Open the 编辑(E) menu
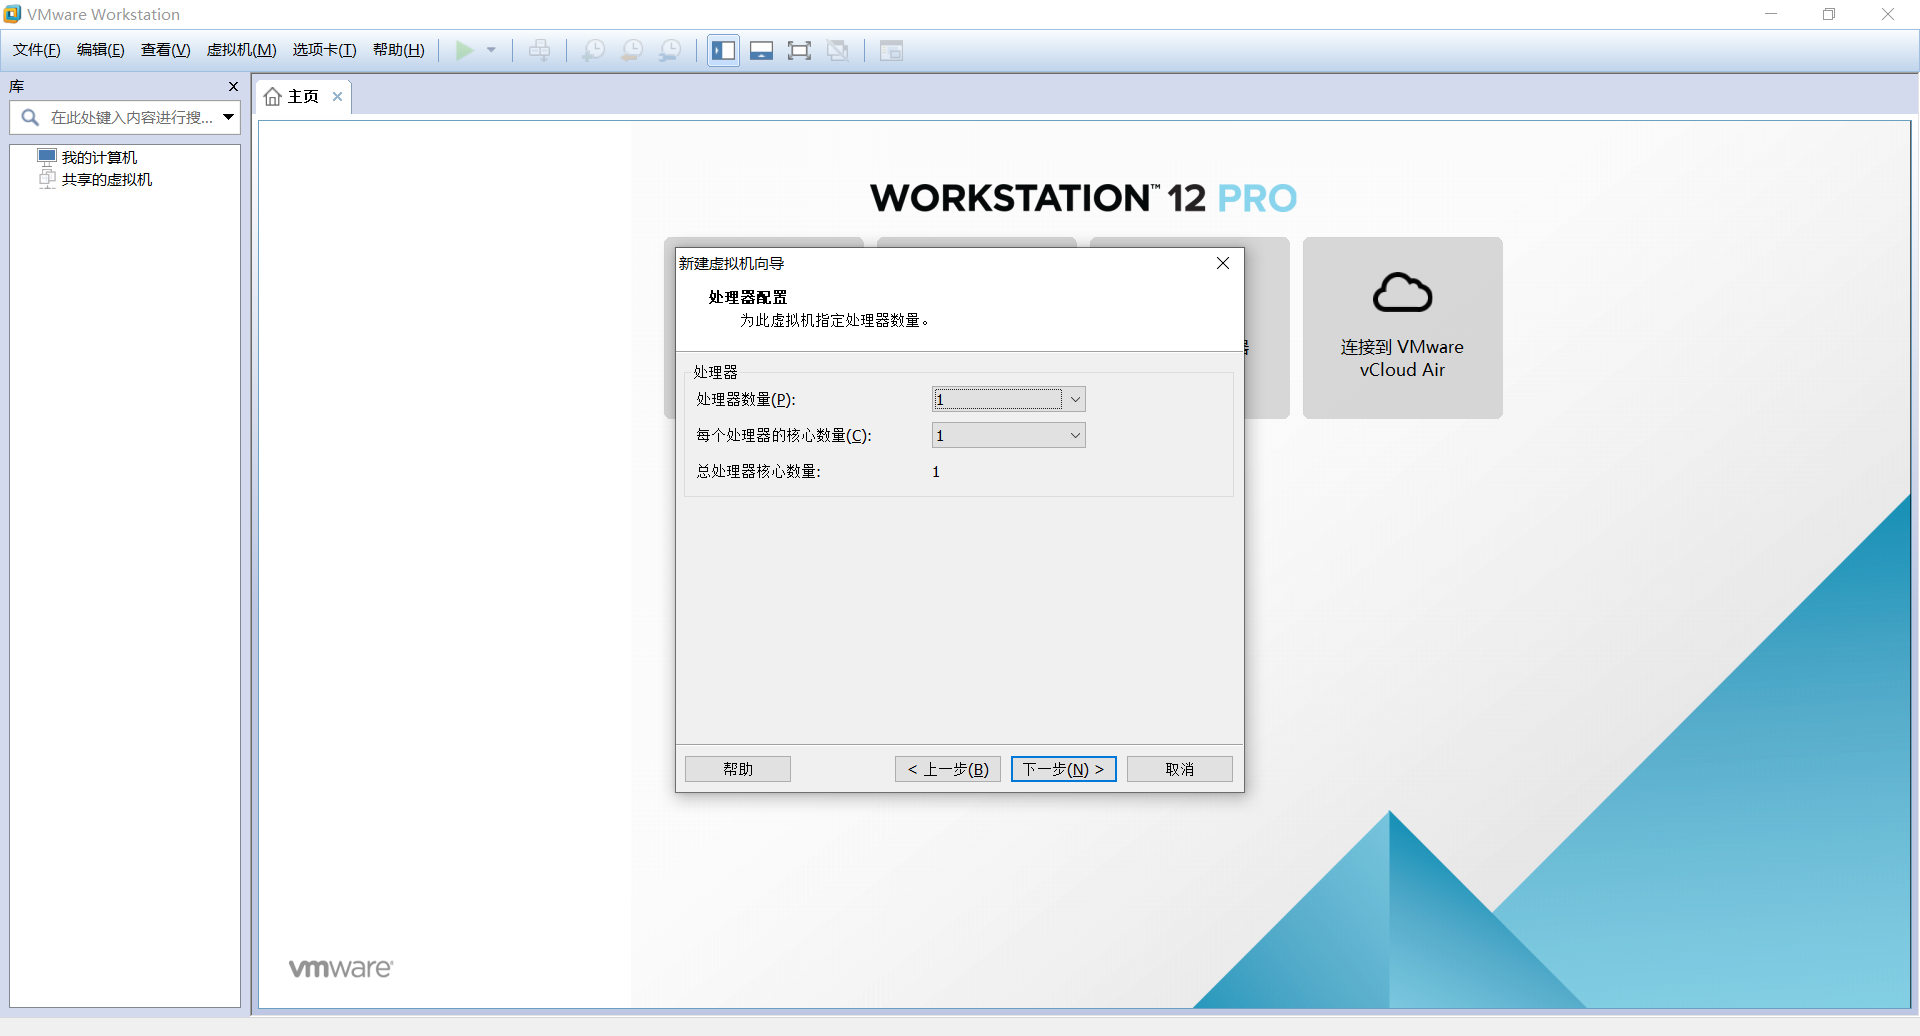This screenshot has height=1036, width=1920. coord(101,50)
